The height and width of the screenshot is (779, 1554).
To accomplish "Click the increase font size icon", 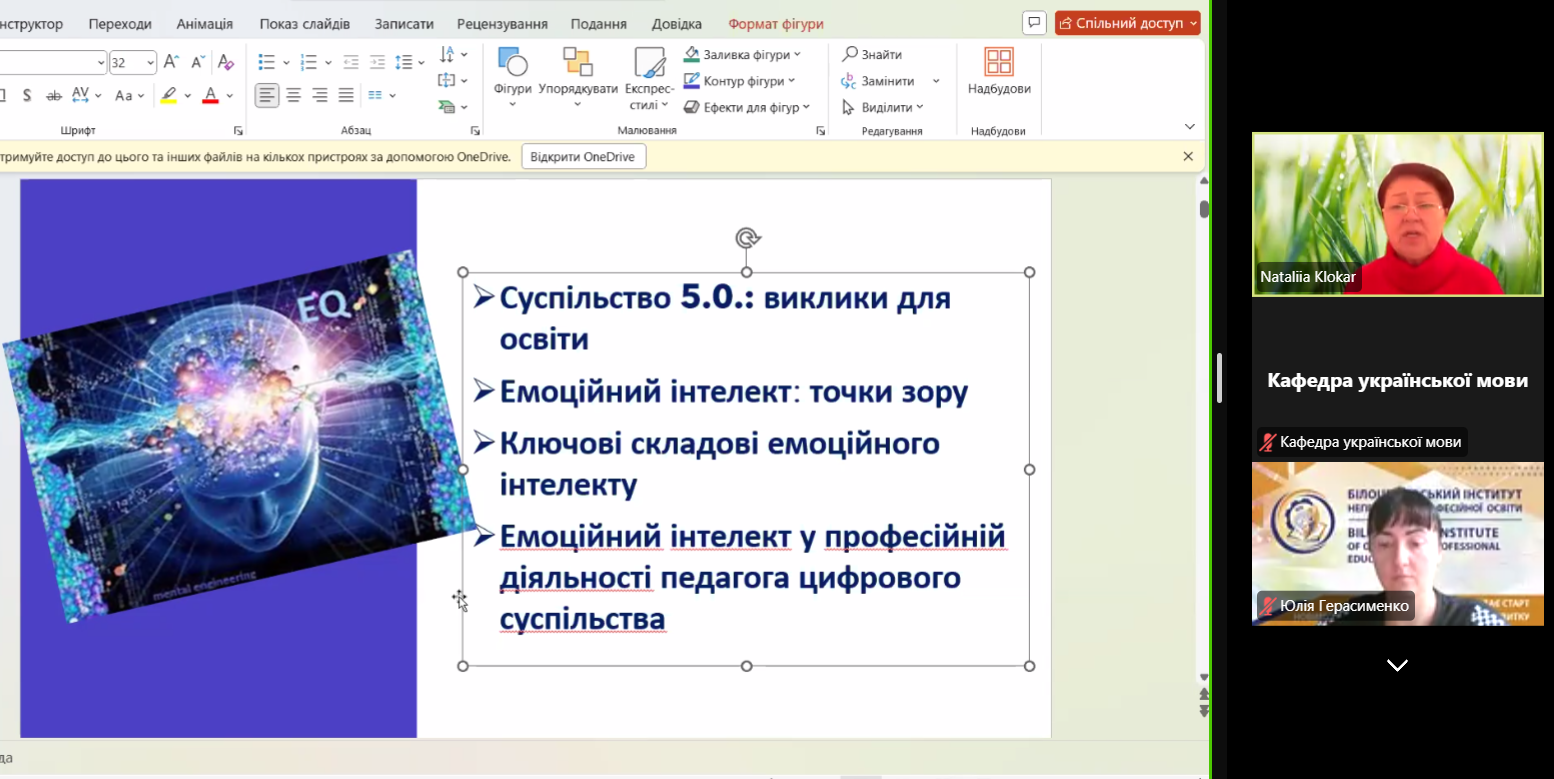I will (171, 62).
